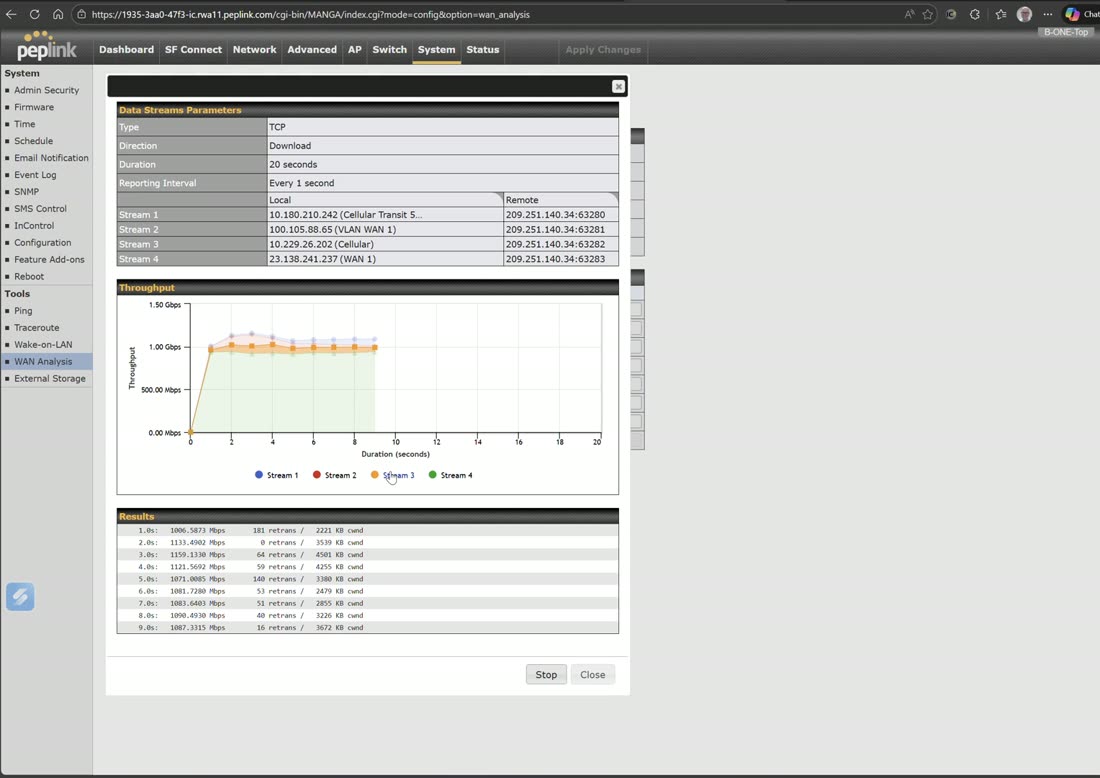Image resolution: width=1100 pixels, height=778 pixels.
Task: Go to the Reboot page
Action: pos(29,276)
